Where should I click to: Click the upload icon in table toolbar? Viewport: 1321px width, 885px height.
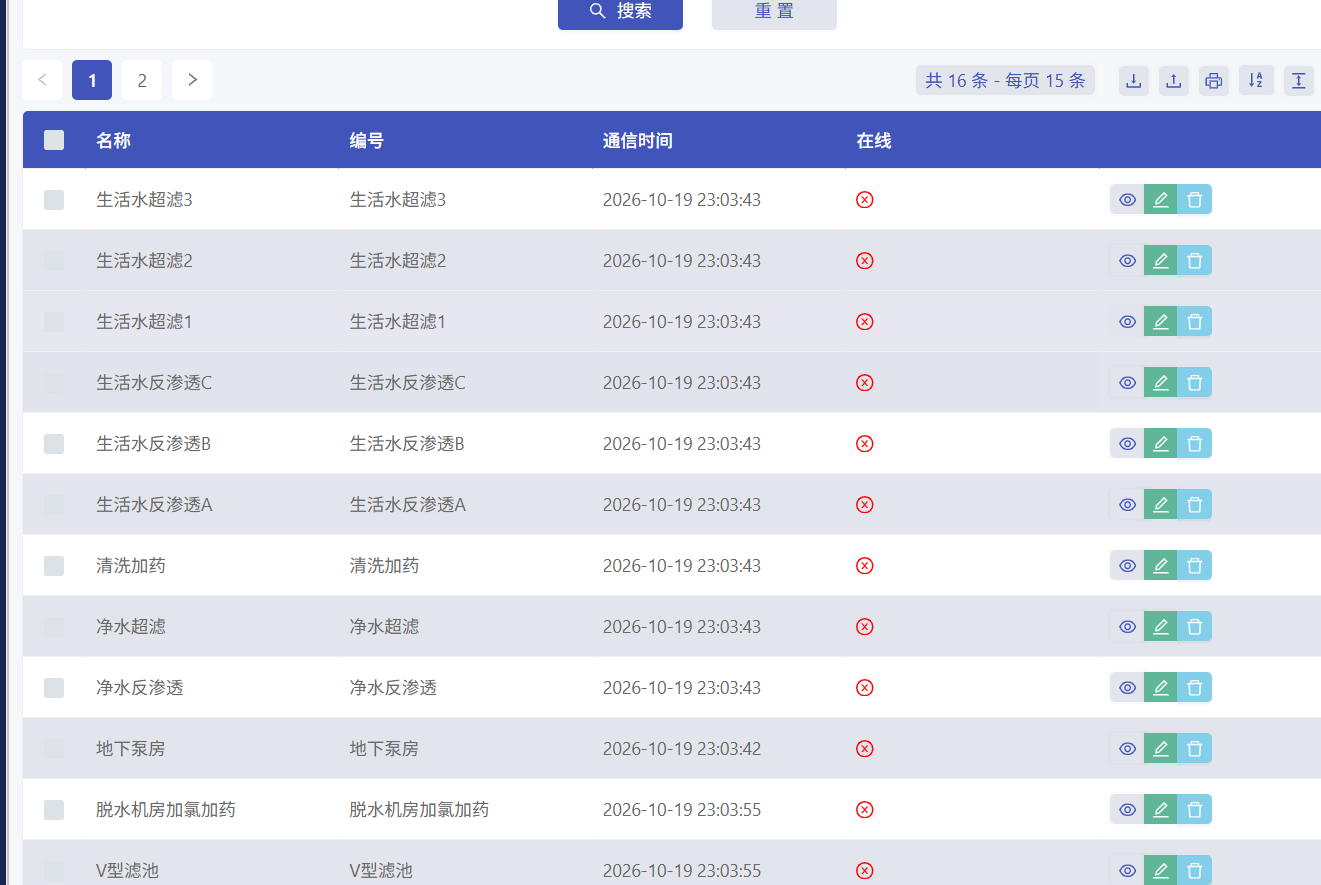pyautogui.click(x=1174, y=81)
